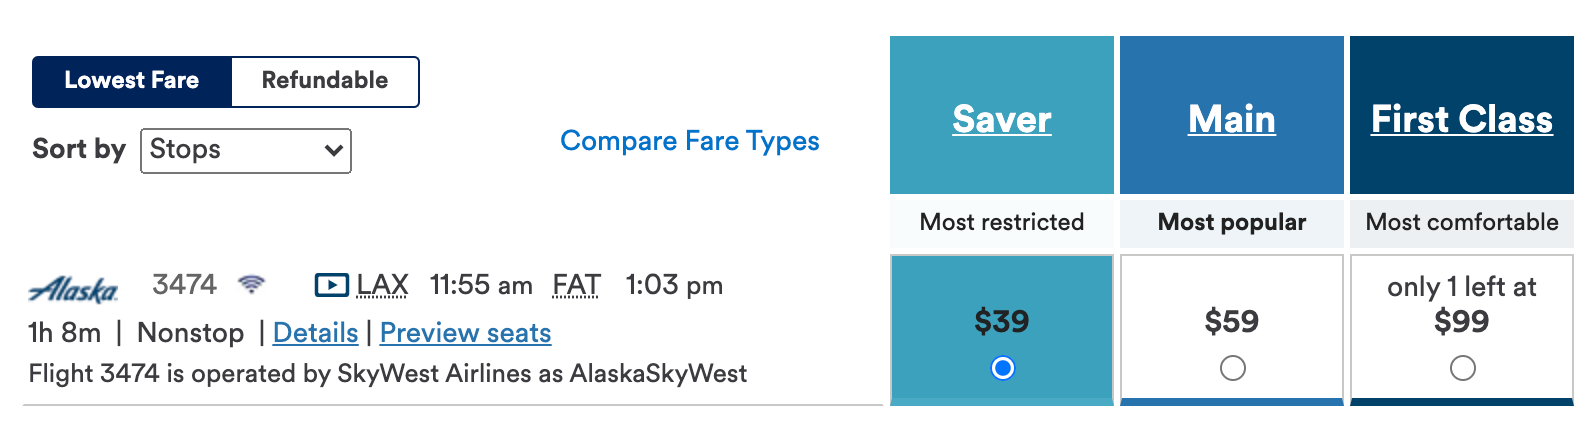
Task: Click flight number 3474 beside the logo
Action: [184, 285]
